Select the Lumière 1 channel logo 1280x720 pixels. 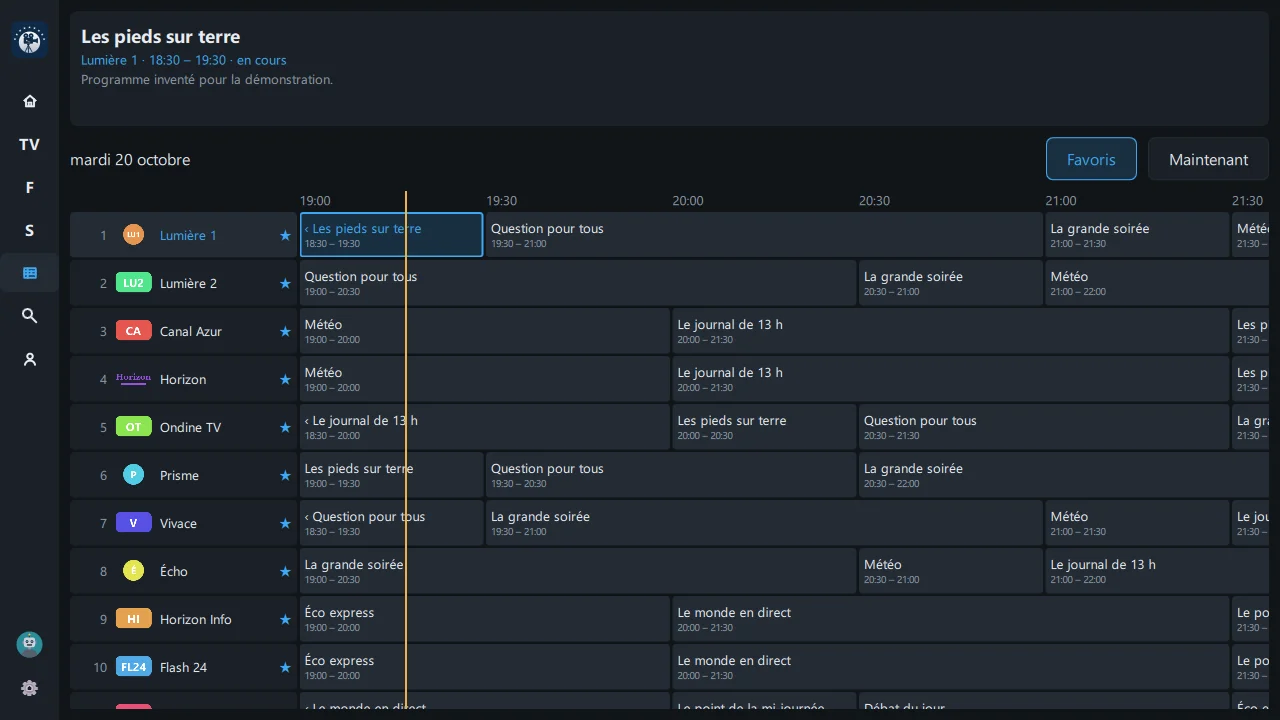(133, 235)
